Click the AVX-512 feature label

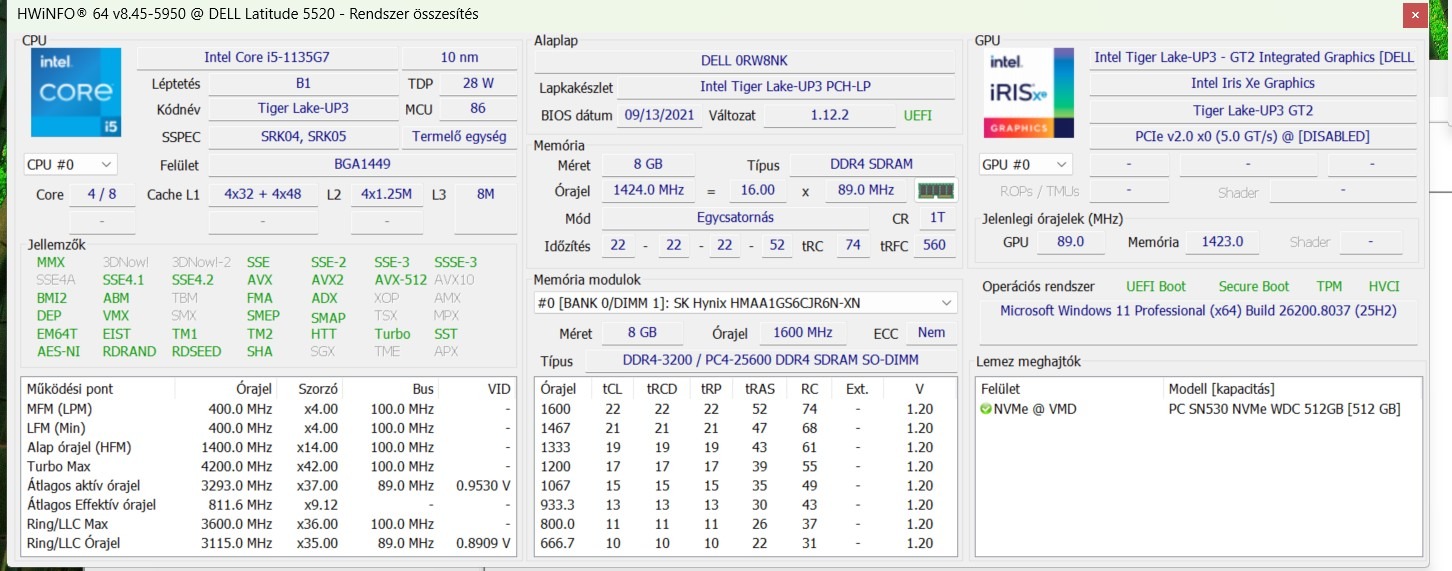399,280
